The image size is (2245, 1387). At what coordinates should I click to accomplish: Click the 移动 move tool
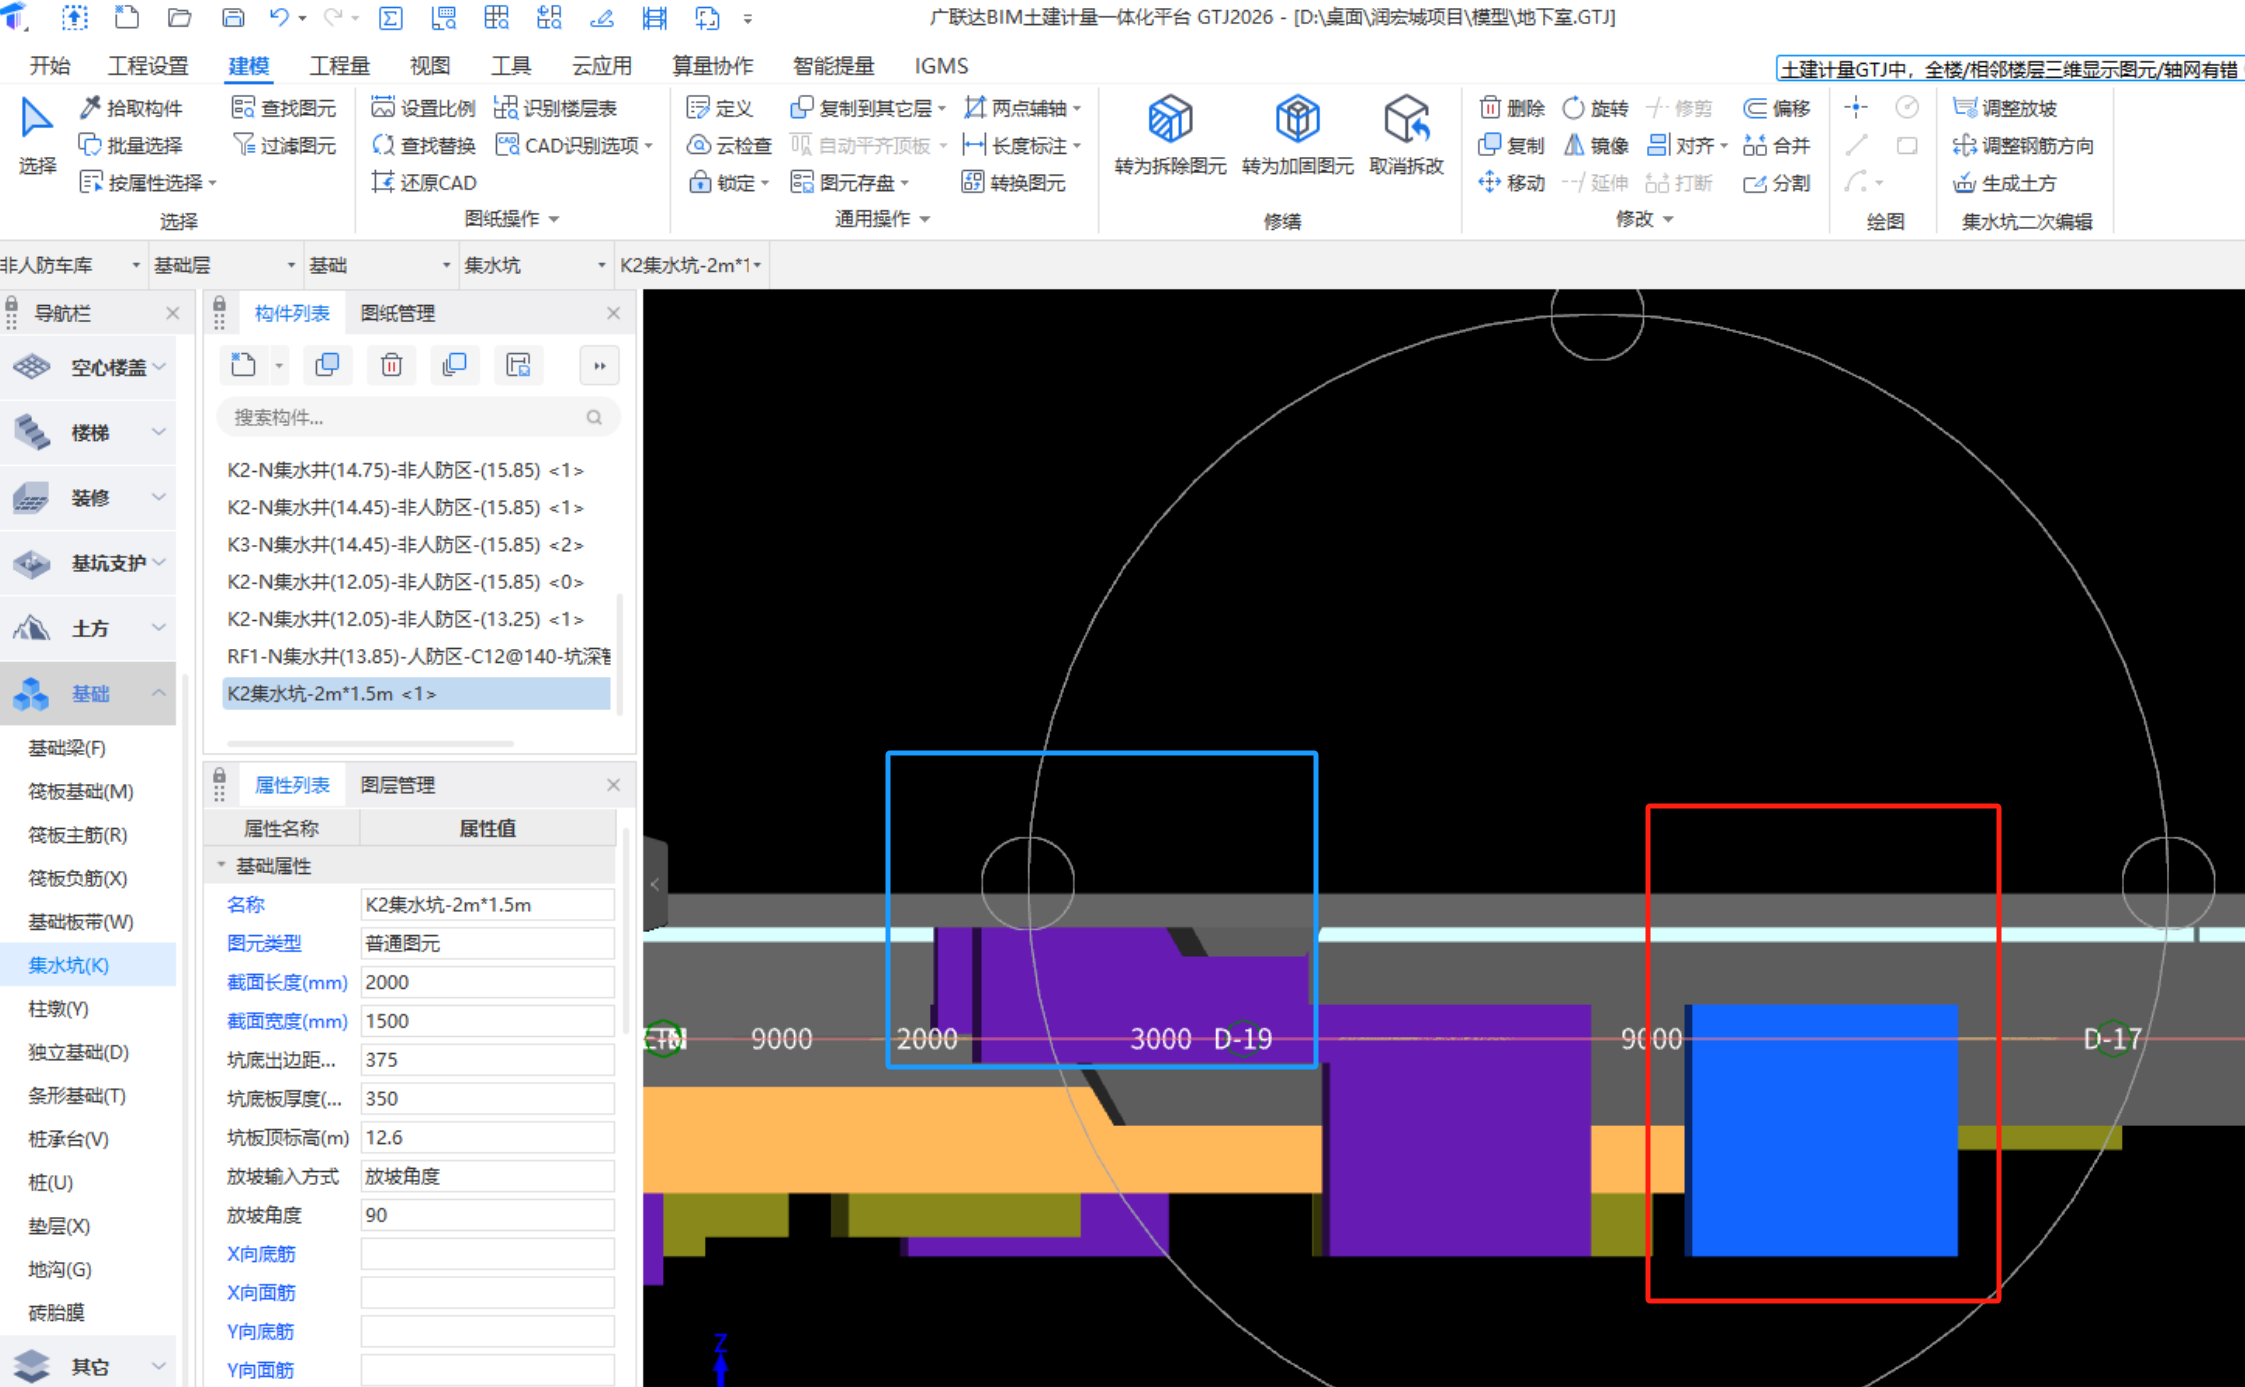click(1512, 183)
